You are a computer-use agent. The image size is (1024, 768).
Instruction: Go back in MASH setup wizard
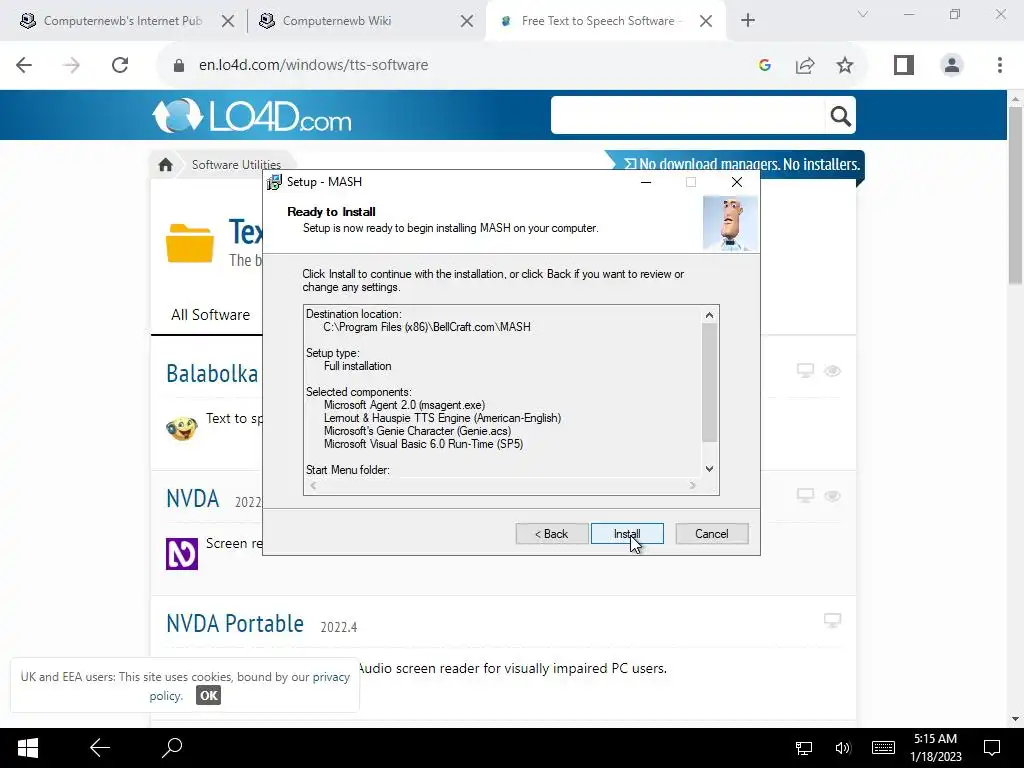551,534
